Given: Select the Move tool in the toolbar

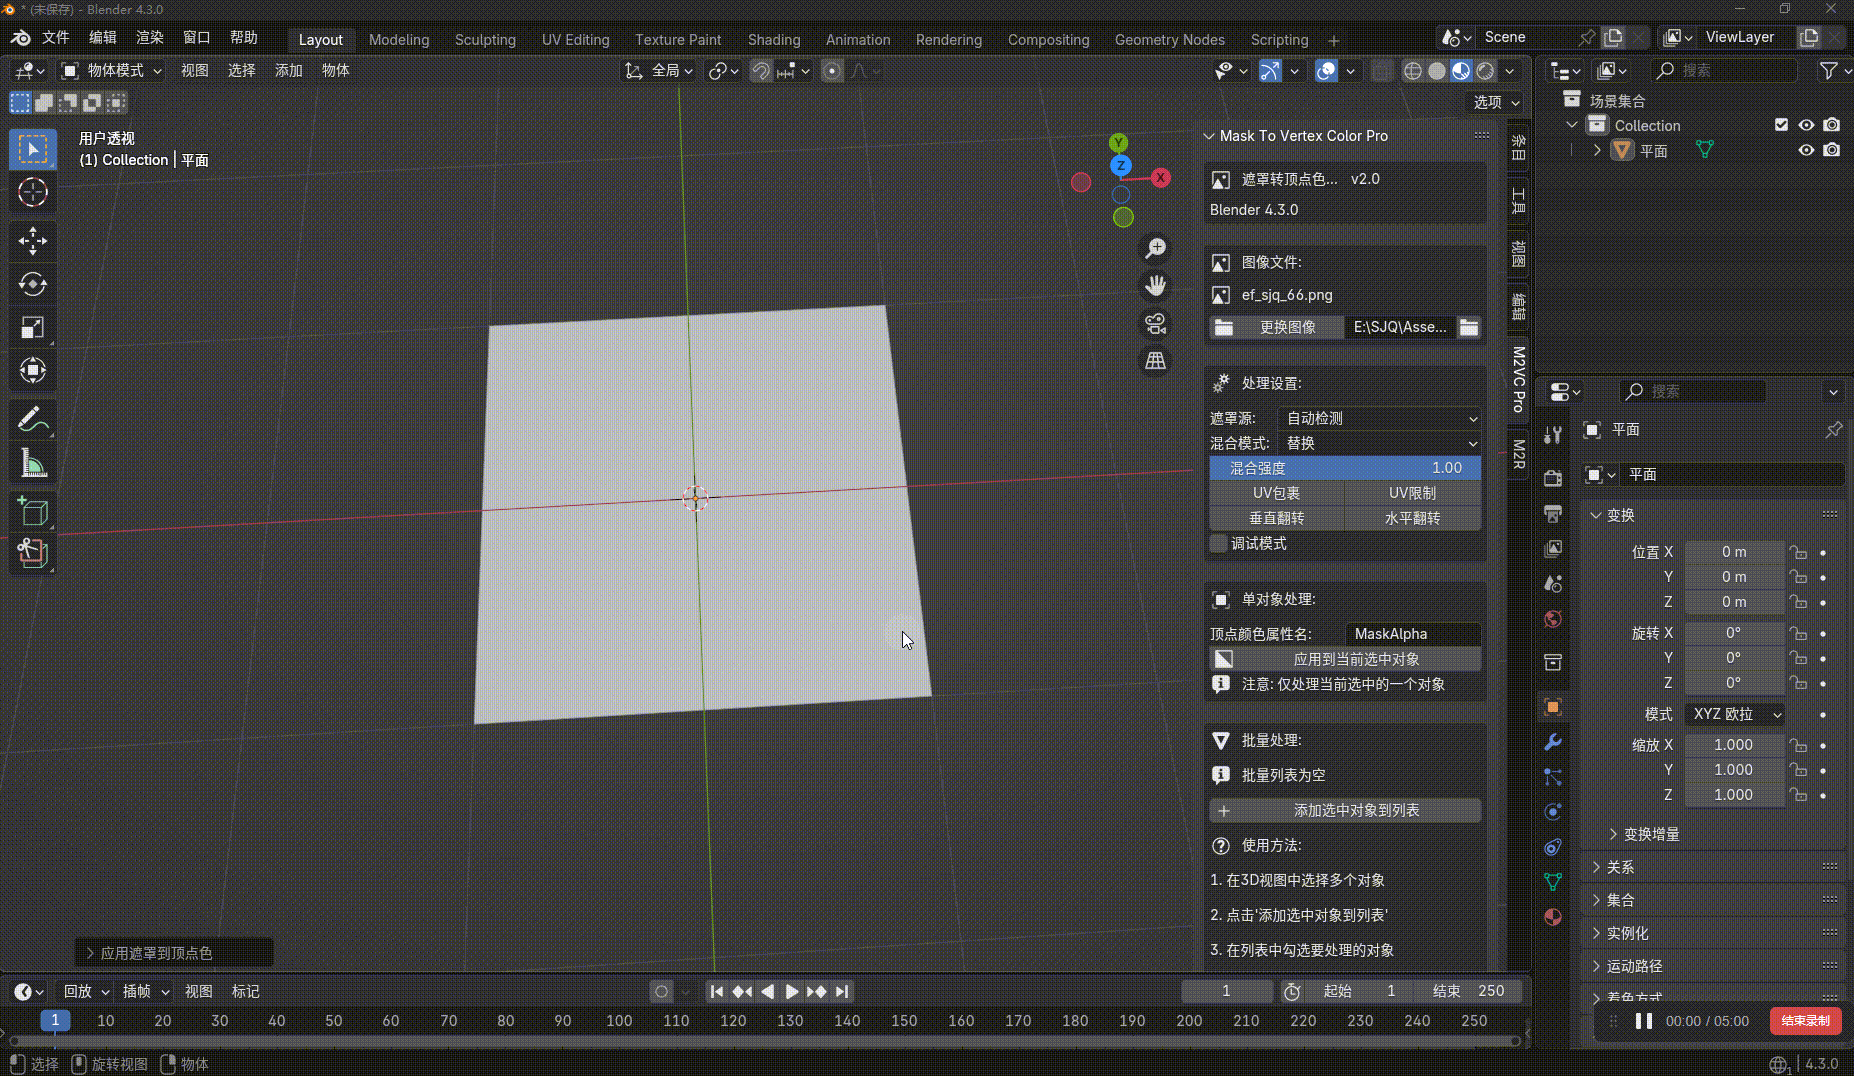Looking at the screenshot, I should [32, 241].
